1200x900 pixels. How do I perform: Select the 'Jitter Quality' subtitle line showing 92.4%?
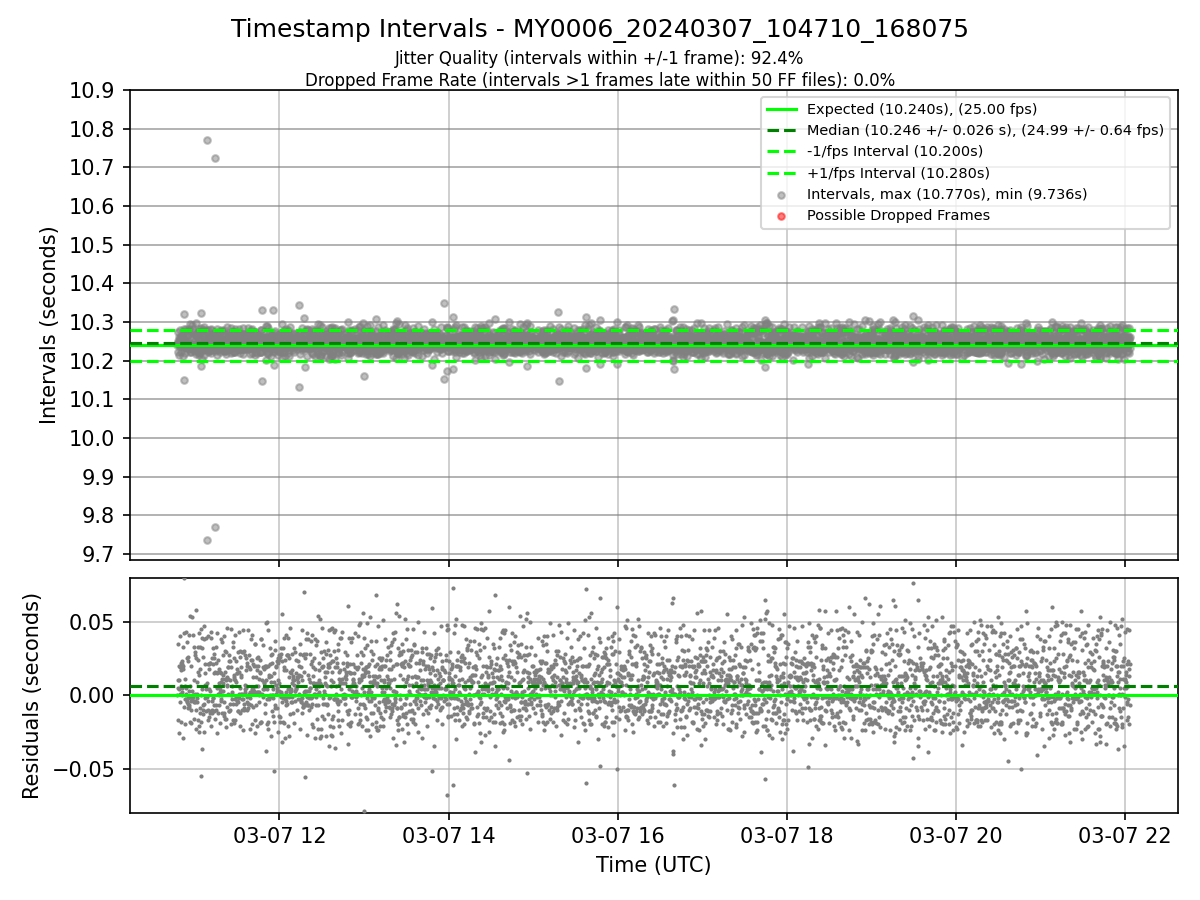(x=599, y=59)
